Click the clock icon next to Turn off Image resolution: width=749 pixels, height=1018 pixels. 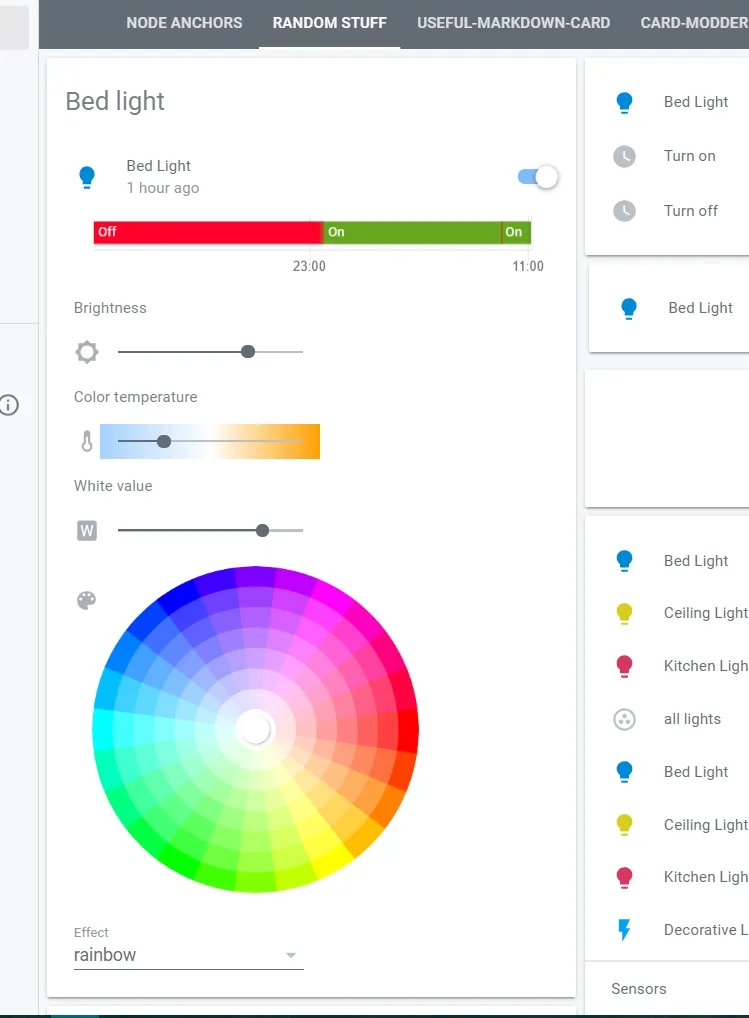(624, 211)
